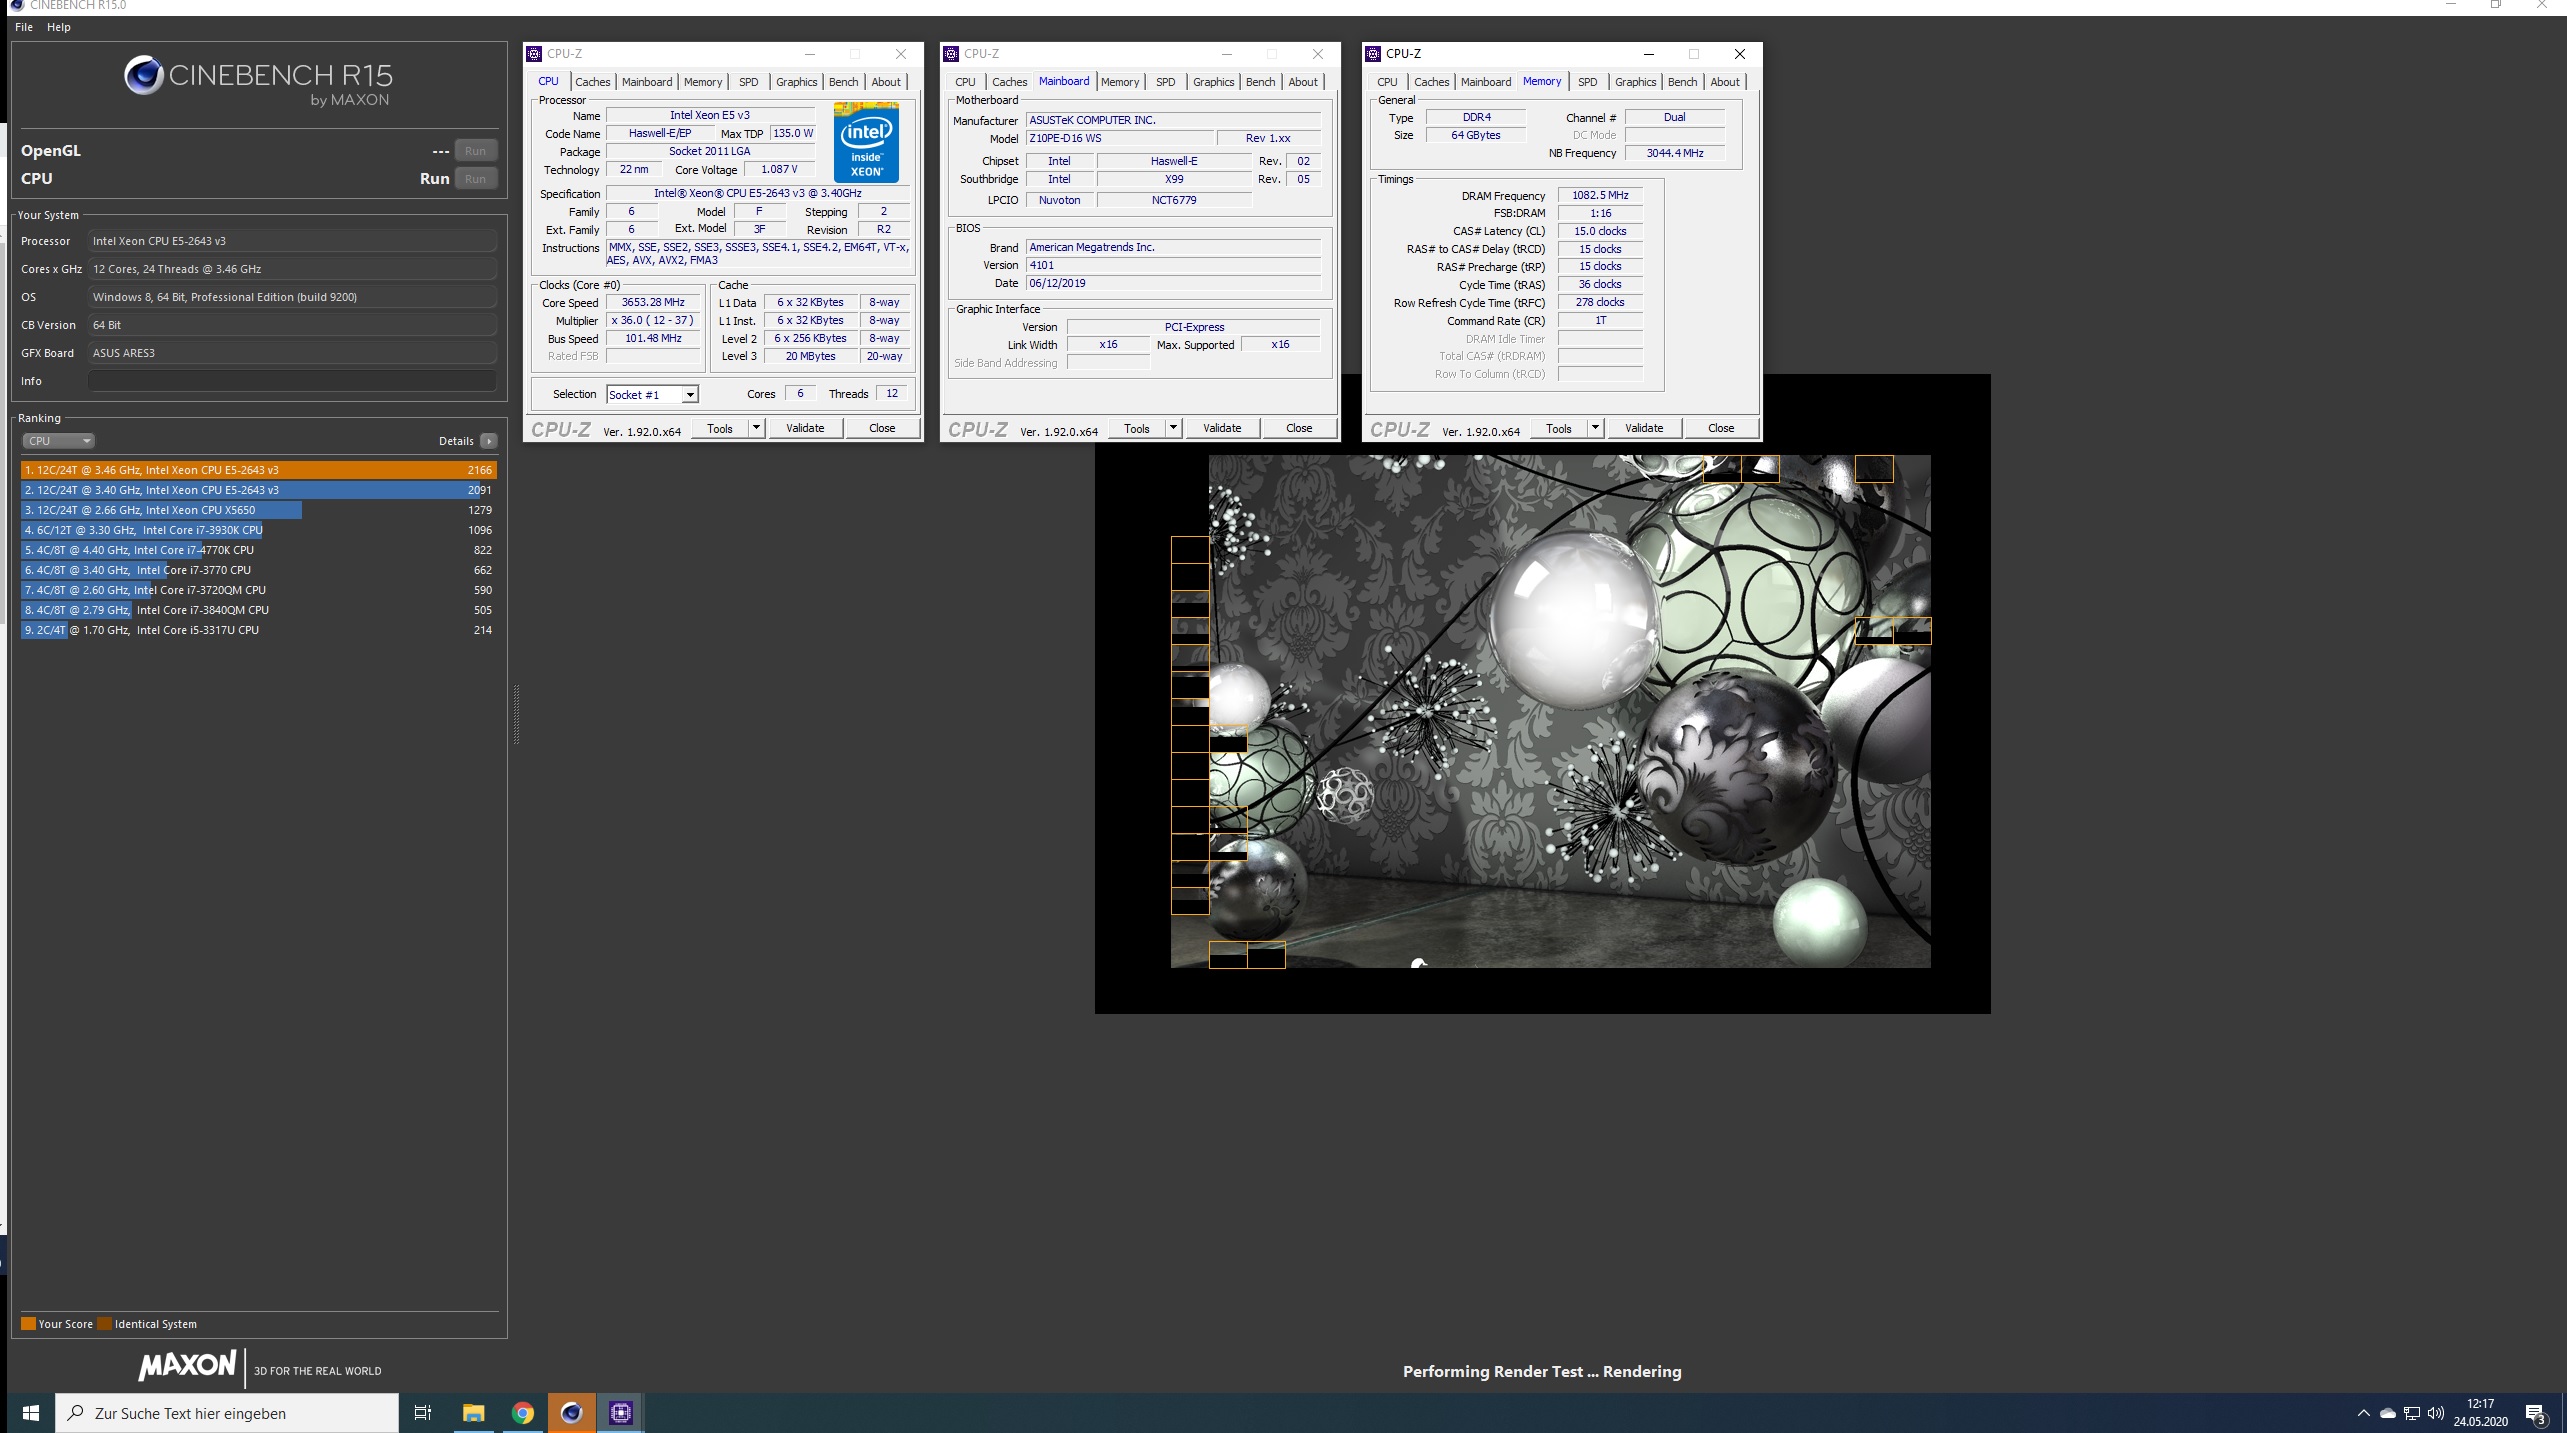The image size is (2567, 1433).
Task: Click the Windows search box
Action: [x=227, y=1413]
